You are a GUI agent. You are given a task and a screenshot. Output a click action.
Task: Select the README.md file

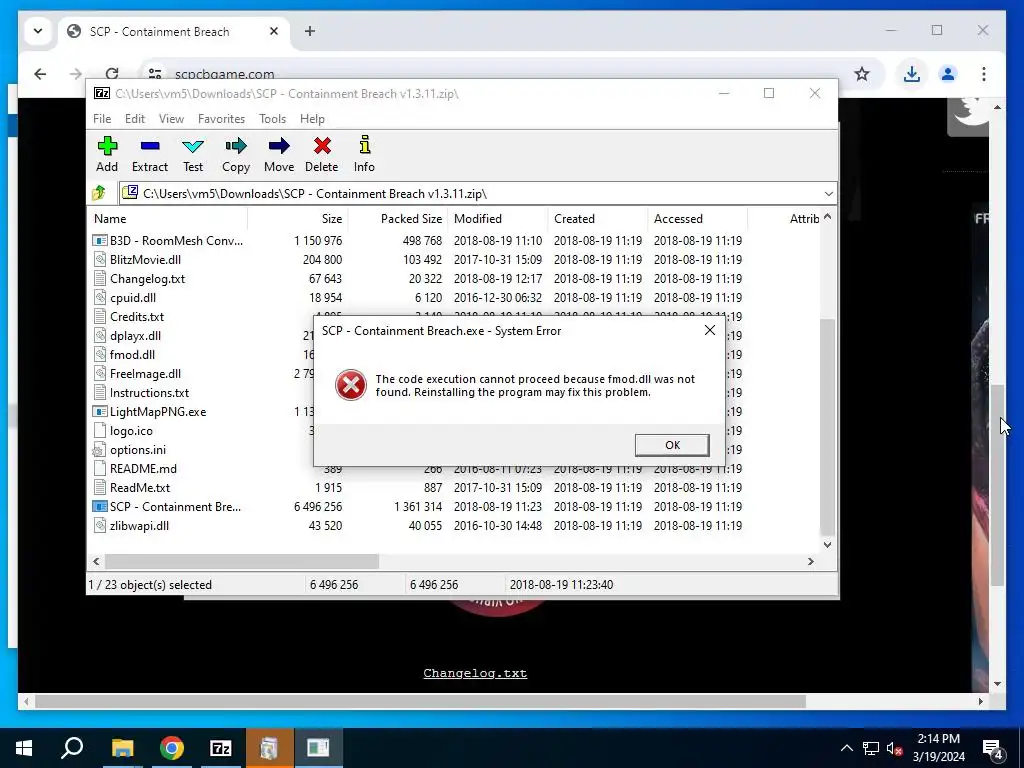click(x=143, y=469)
